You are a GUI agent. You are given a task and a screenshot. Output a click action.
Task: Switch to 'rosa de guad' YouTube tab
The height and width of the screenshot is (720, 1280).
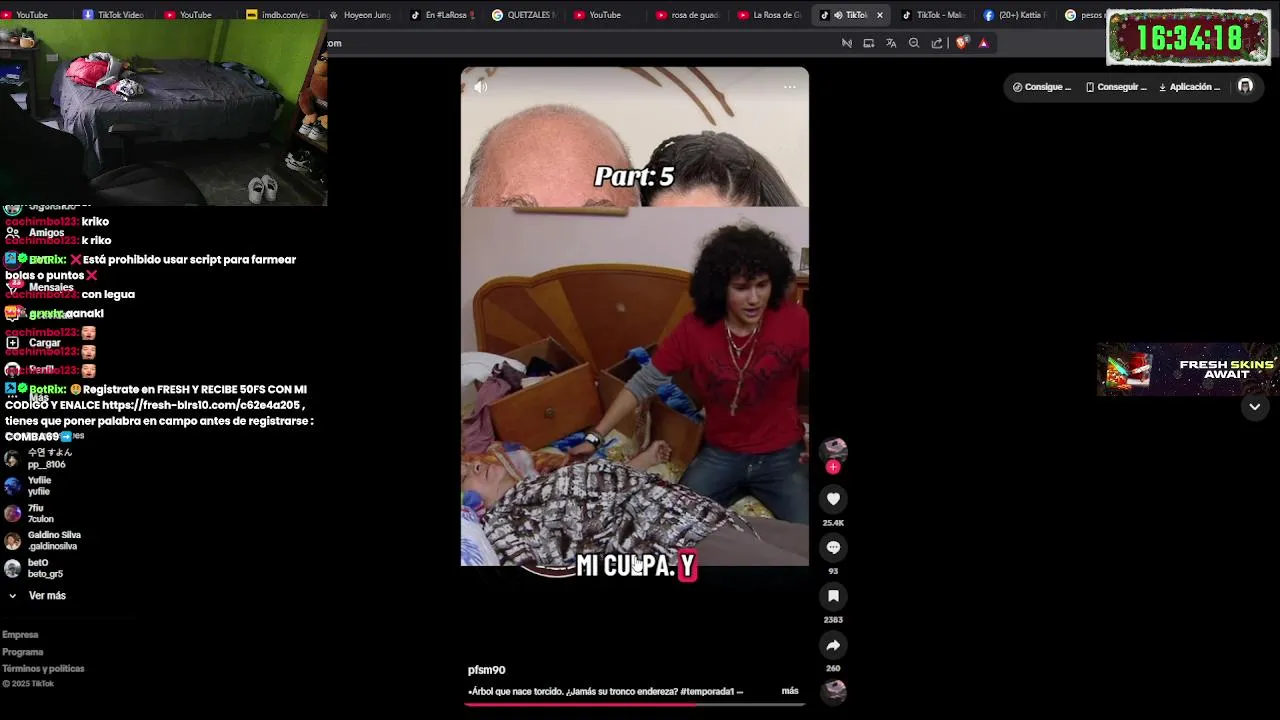coord(687,15)
